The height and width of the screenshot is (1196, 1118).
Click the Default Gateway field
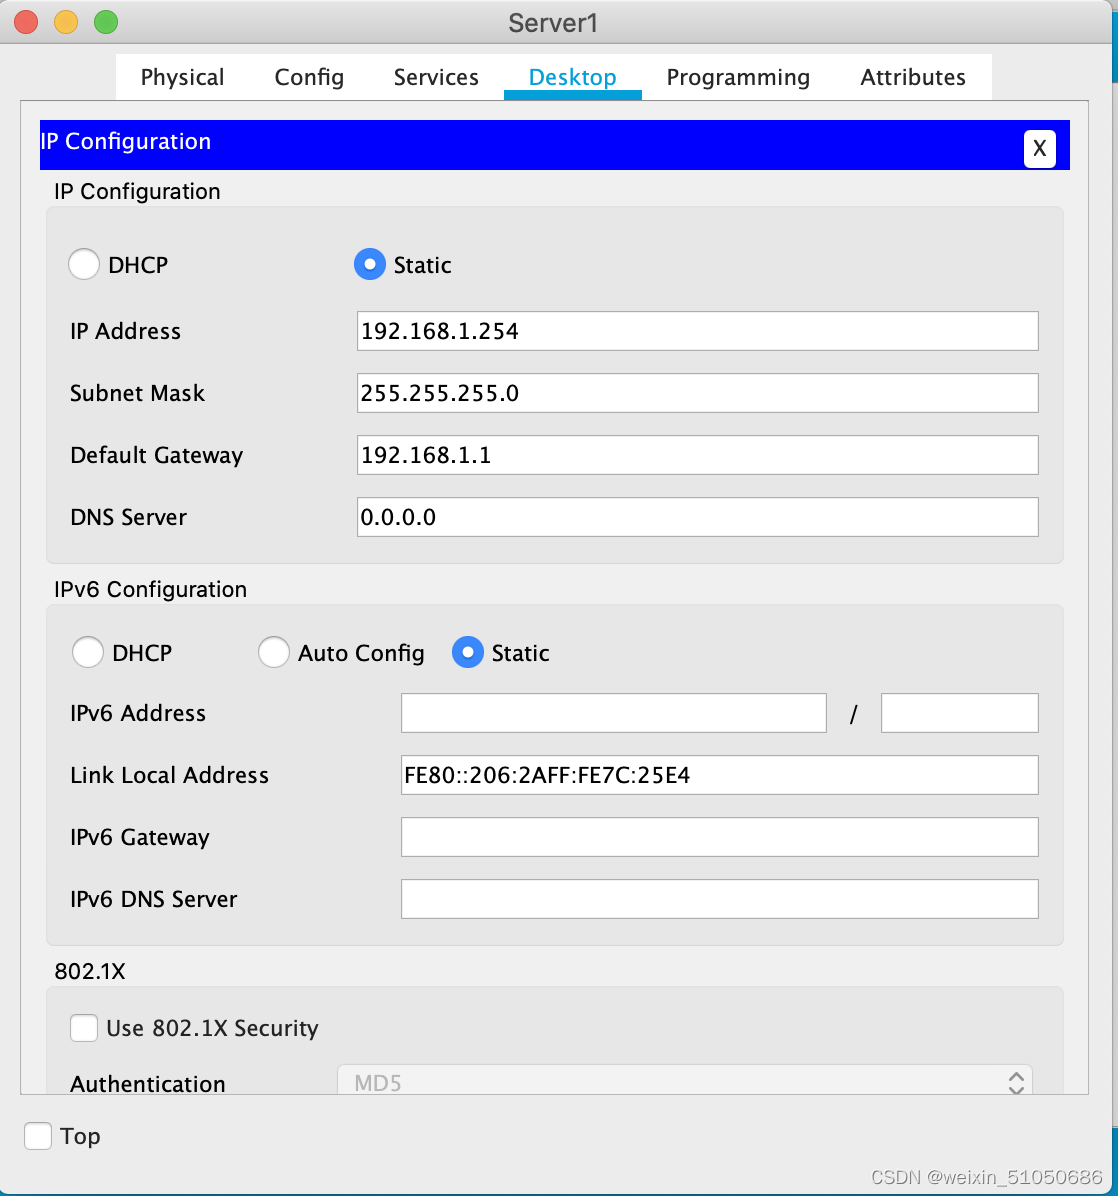(x=697, y=455)
